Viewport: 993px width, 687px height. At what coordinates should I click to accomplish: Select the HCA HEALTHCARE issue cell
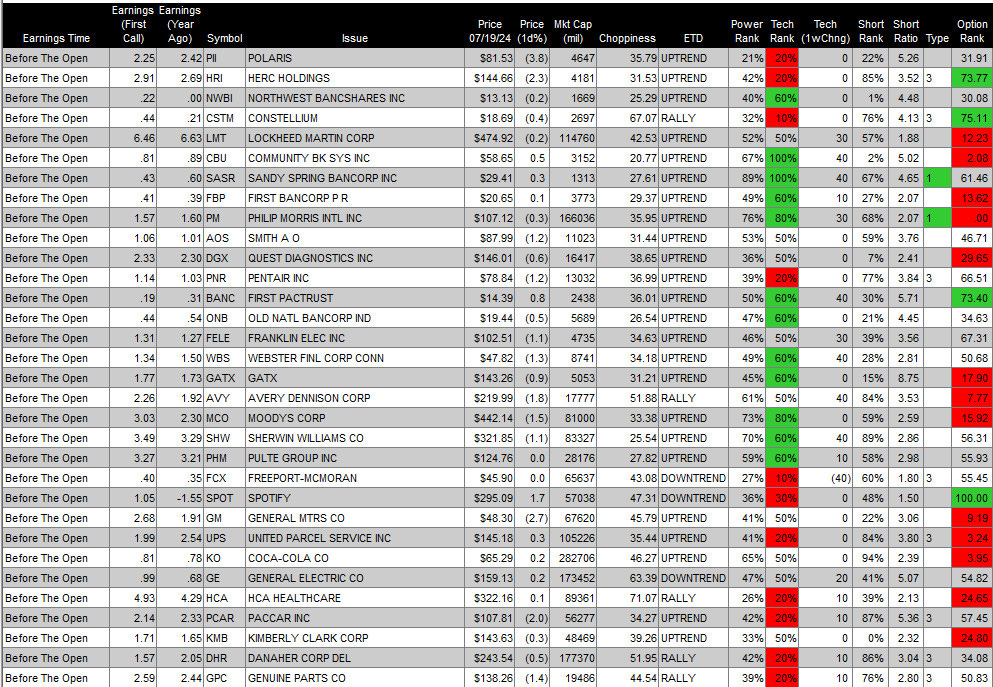[x=355, y=598]
